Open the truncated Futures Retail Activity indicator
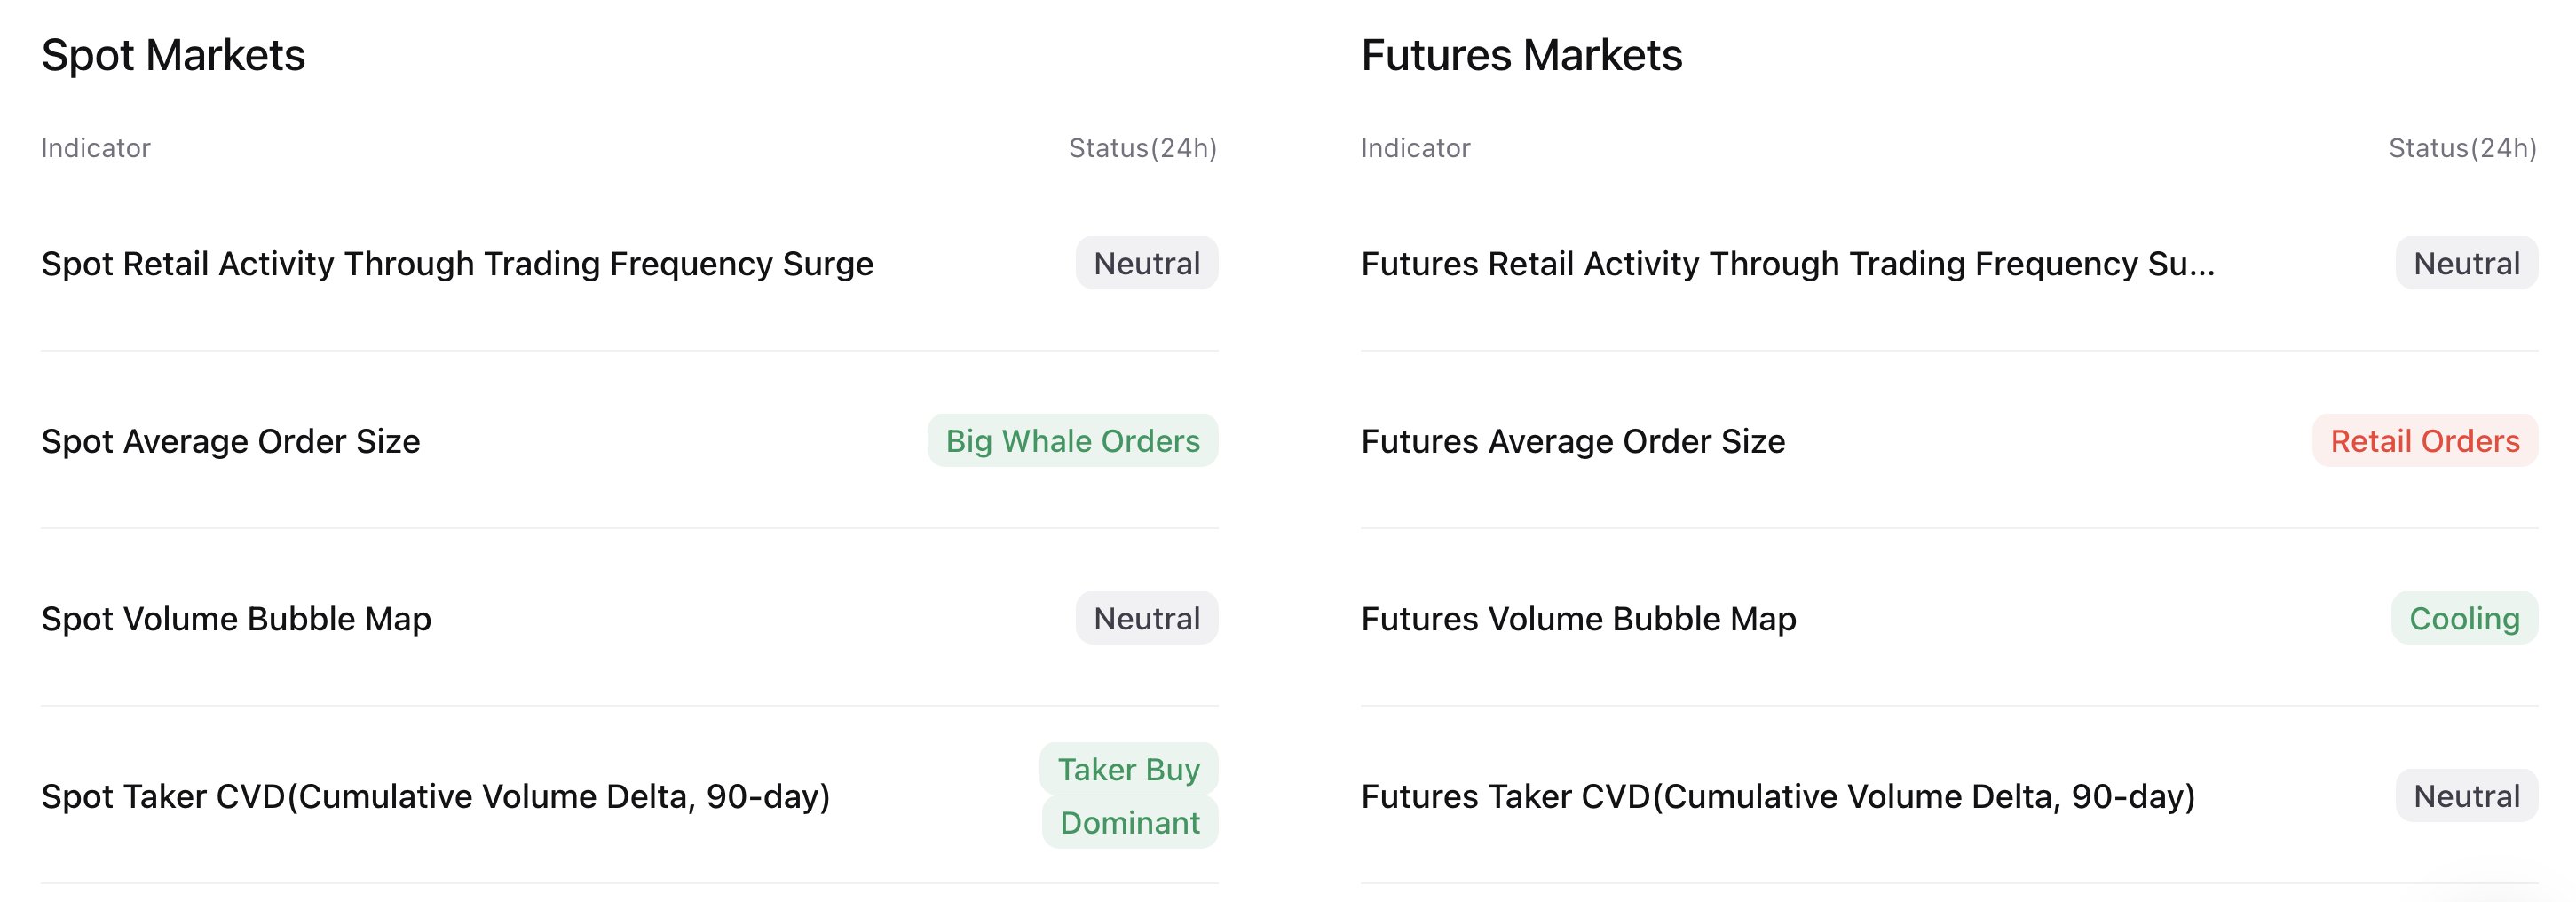This screenshot has height=902, width=2576. pos(1787,264)
